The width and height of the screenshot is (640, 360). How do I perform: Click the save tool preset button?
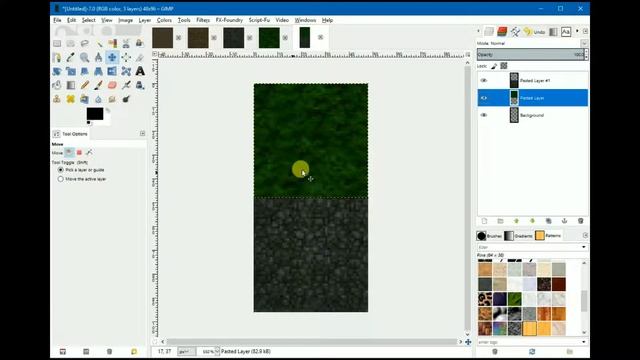(x=62, y=351)
